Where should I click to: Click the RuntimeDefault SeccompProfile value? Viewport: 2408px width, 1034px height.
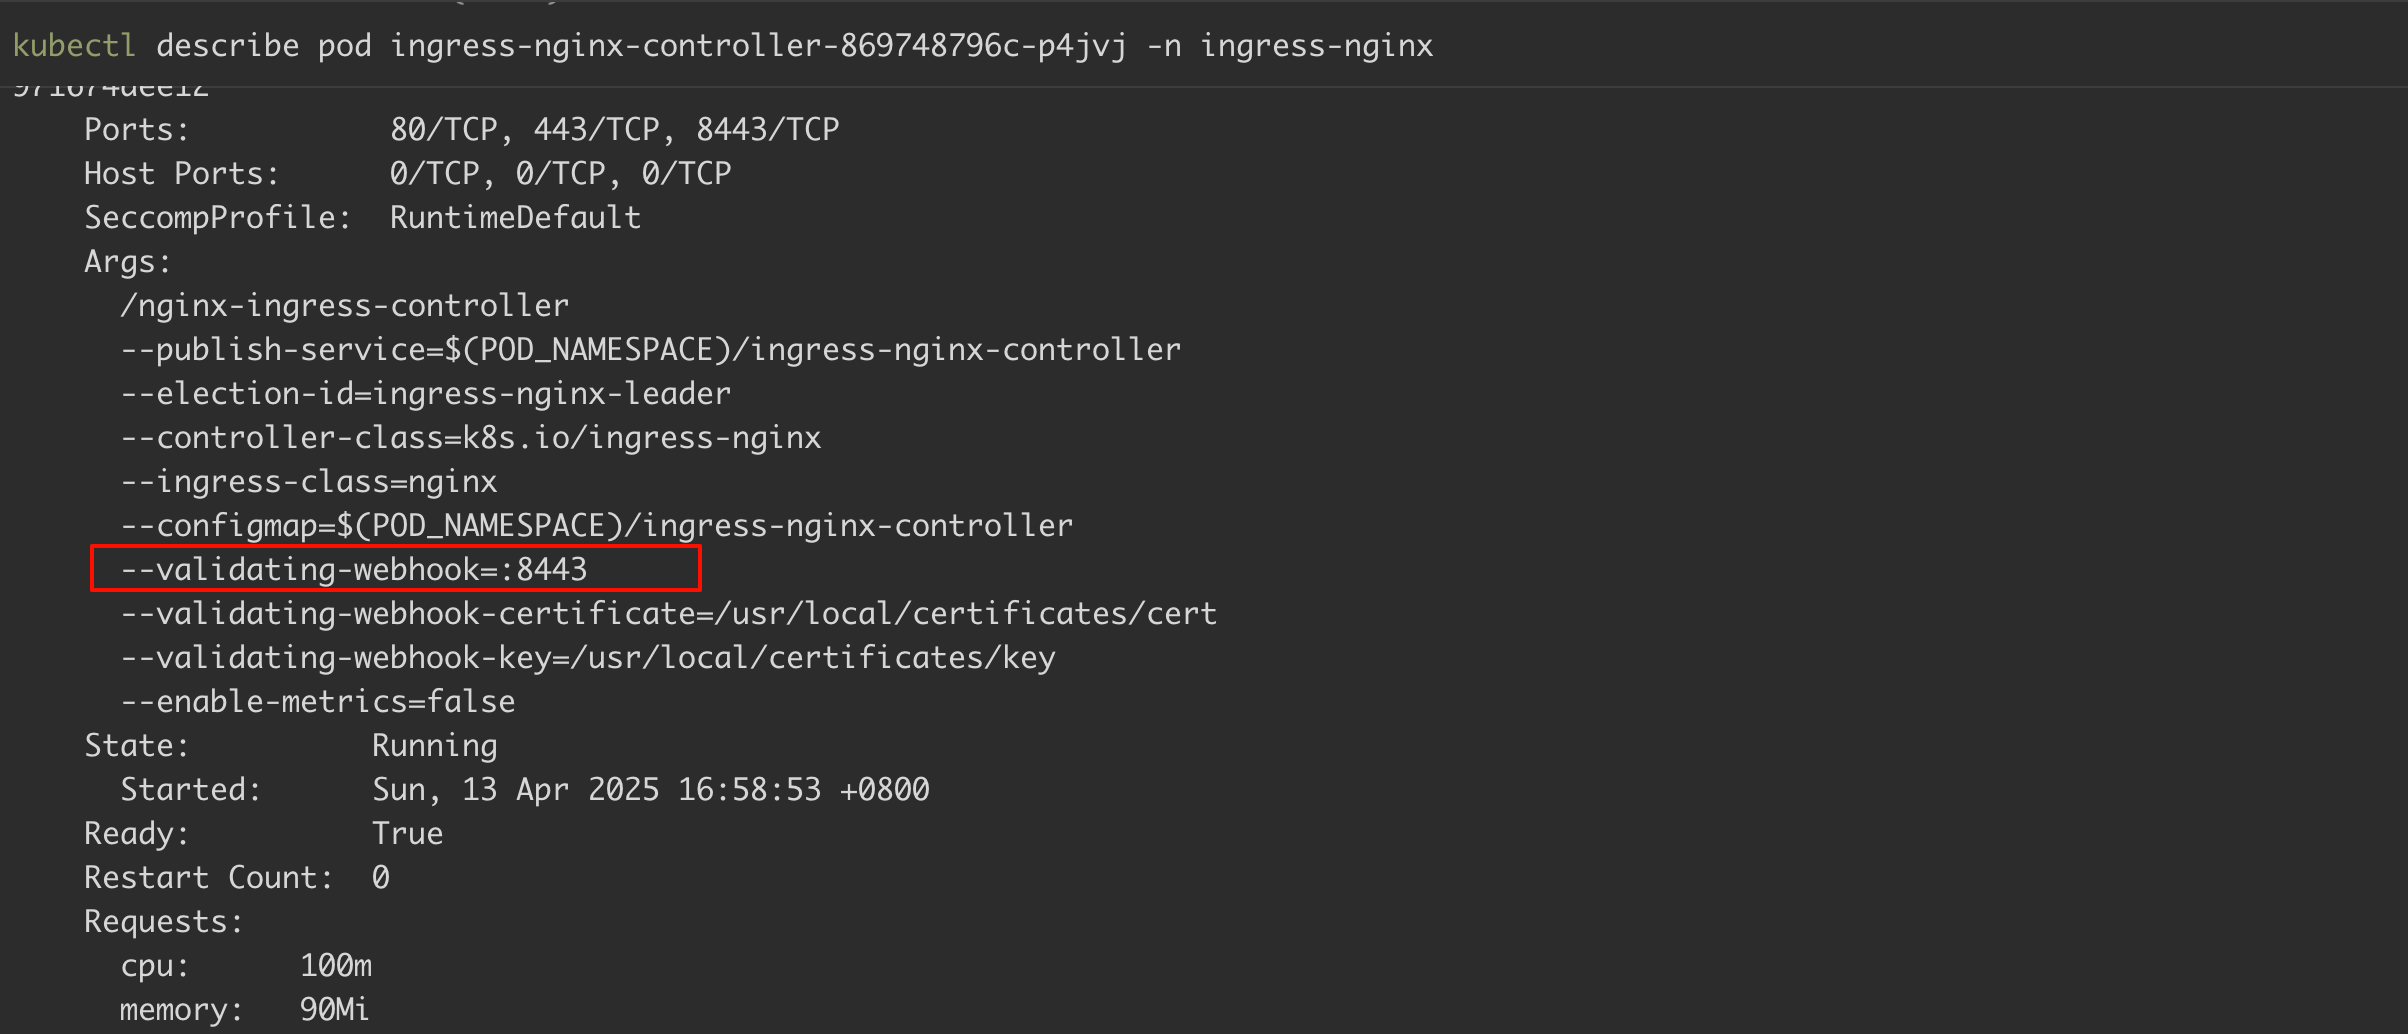click(515, 218)
